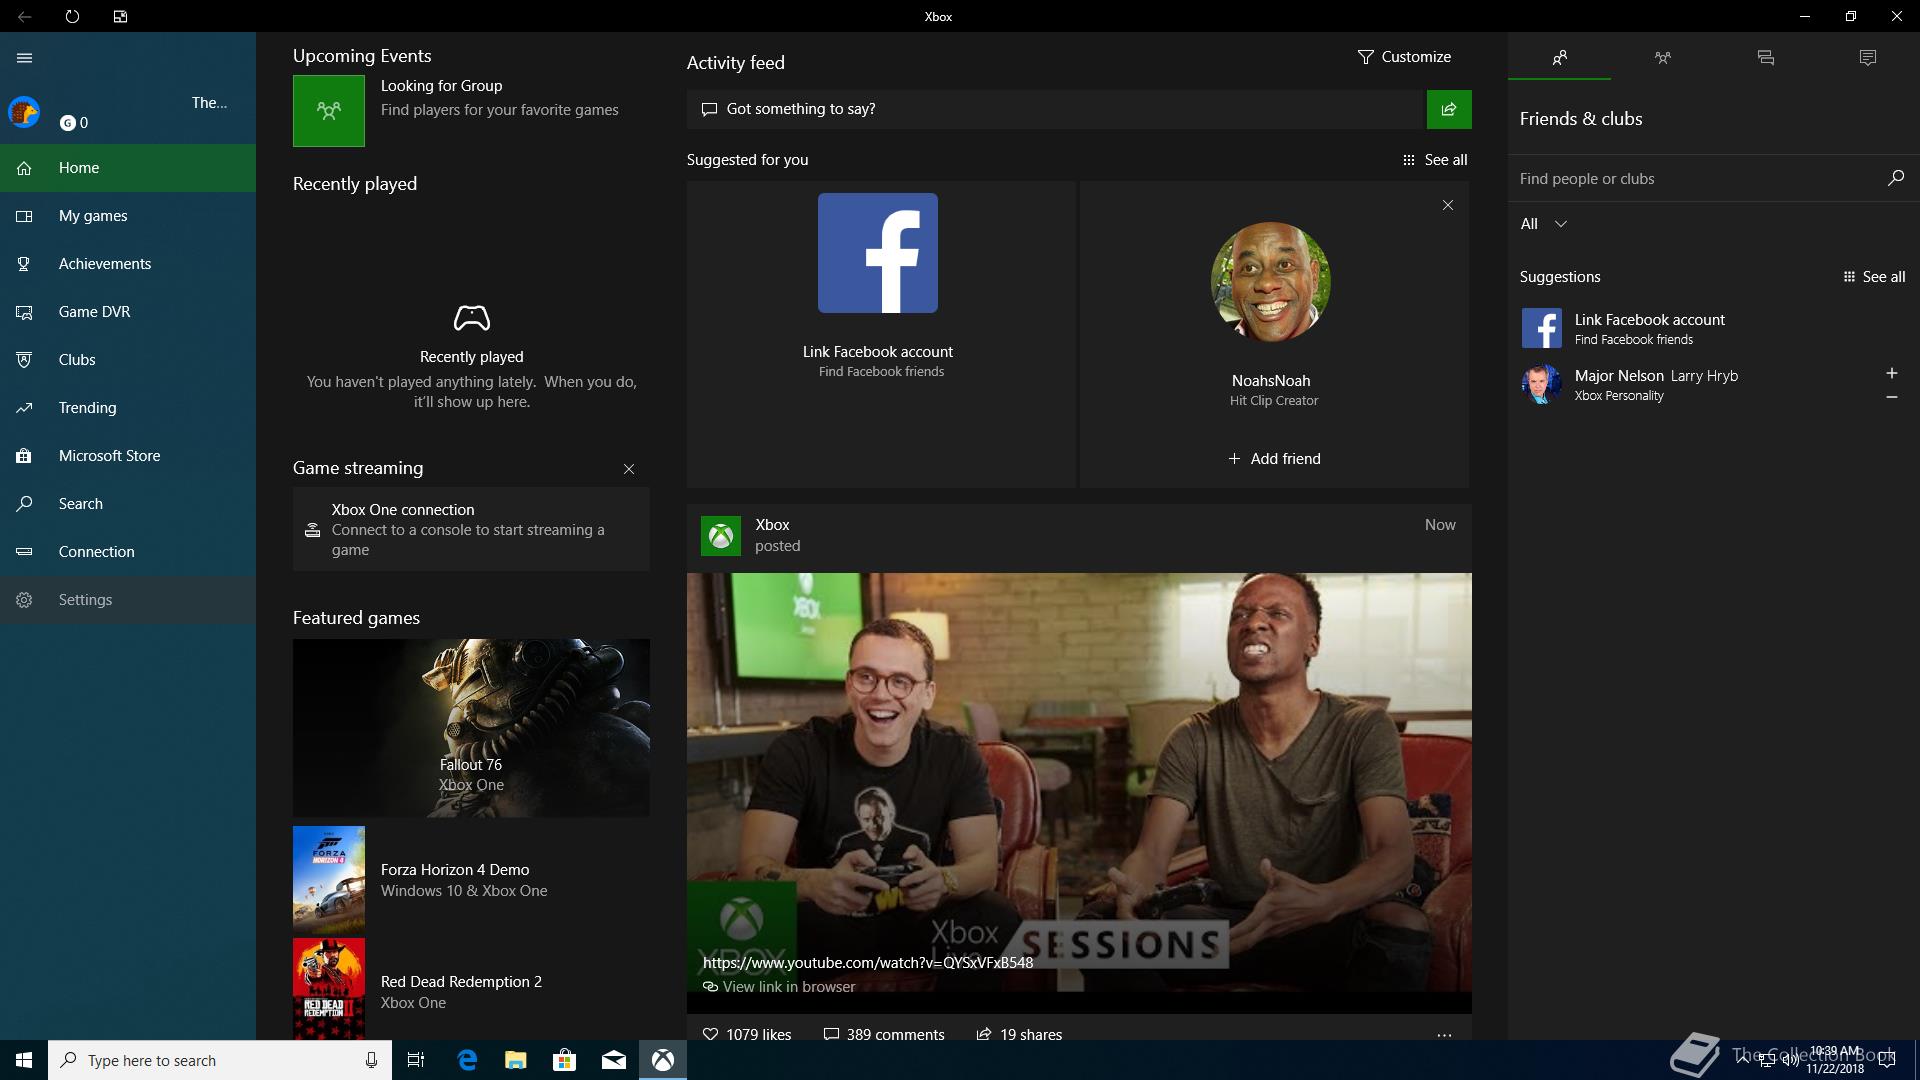This screenshot has width=1920, height=1080.
Task: Open the hamburger navigation menu
Action: (25, 58)
